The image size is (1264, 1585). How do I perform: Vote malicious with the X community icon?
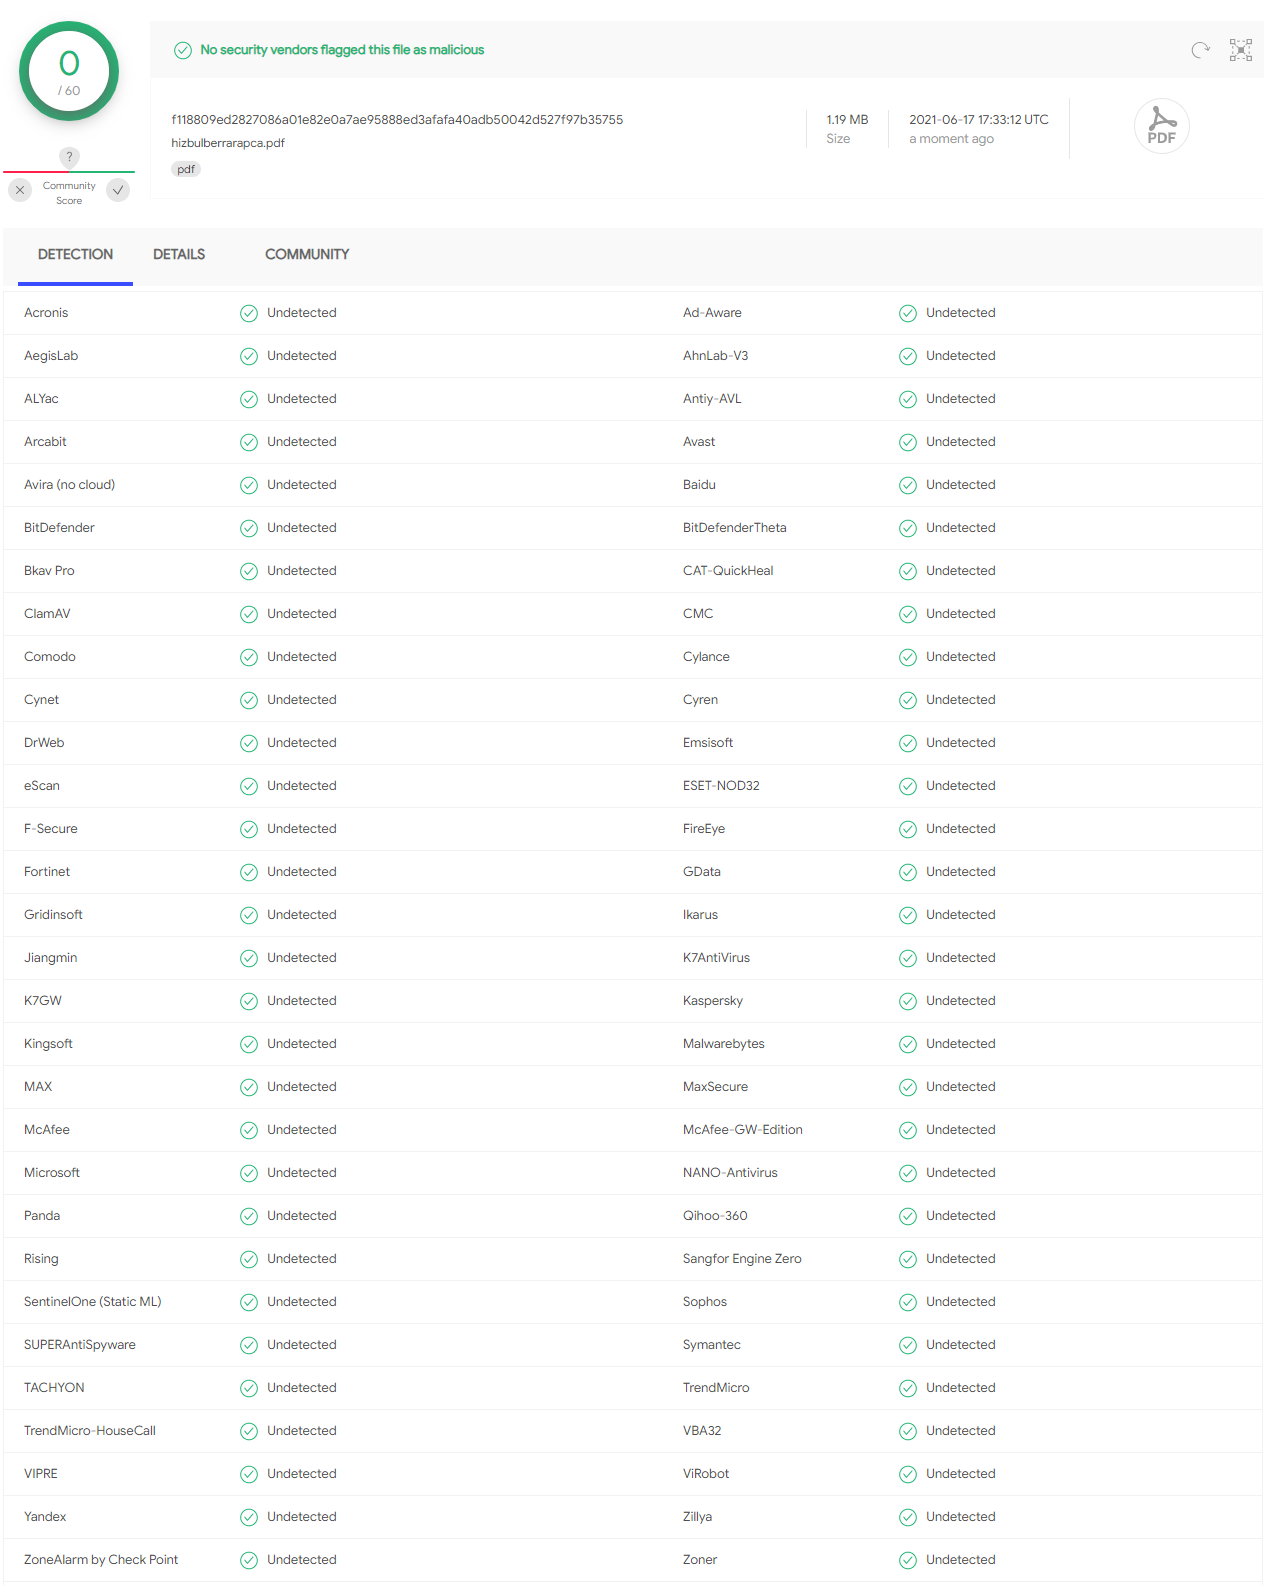(20, 190)
